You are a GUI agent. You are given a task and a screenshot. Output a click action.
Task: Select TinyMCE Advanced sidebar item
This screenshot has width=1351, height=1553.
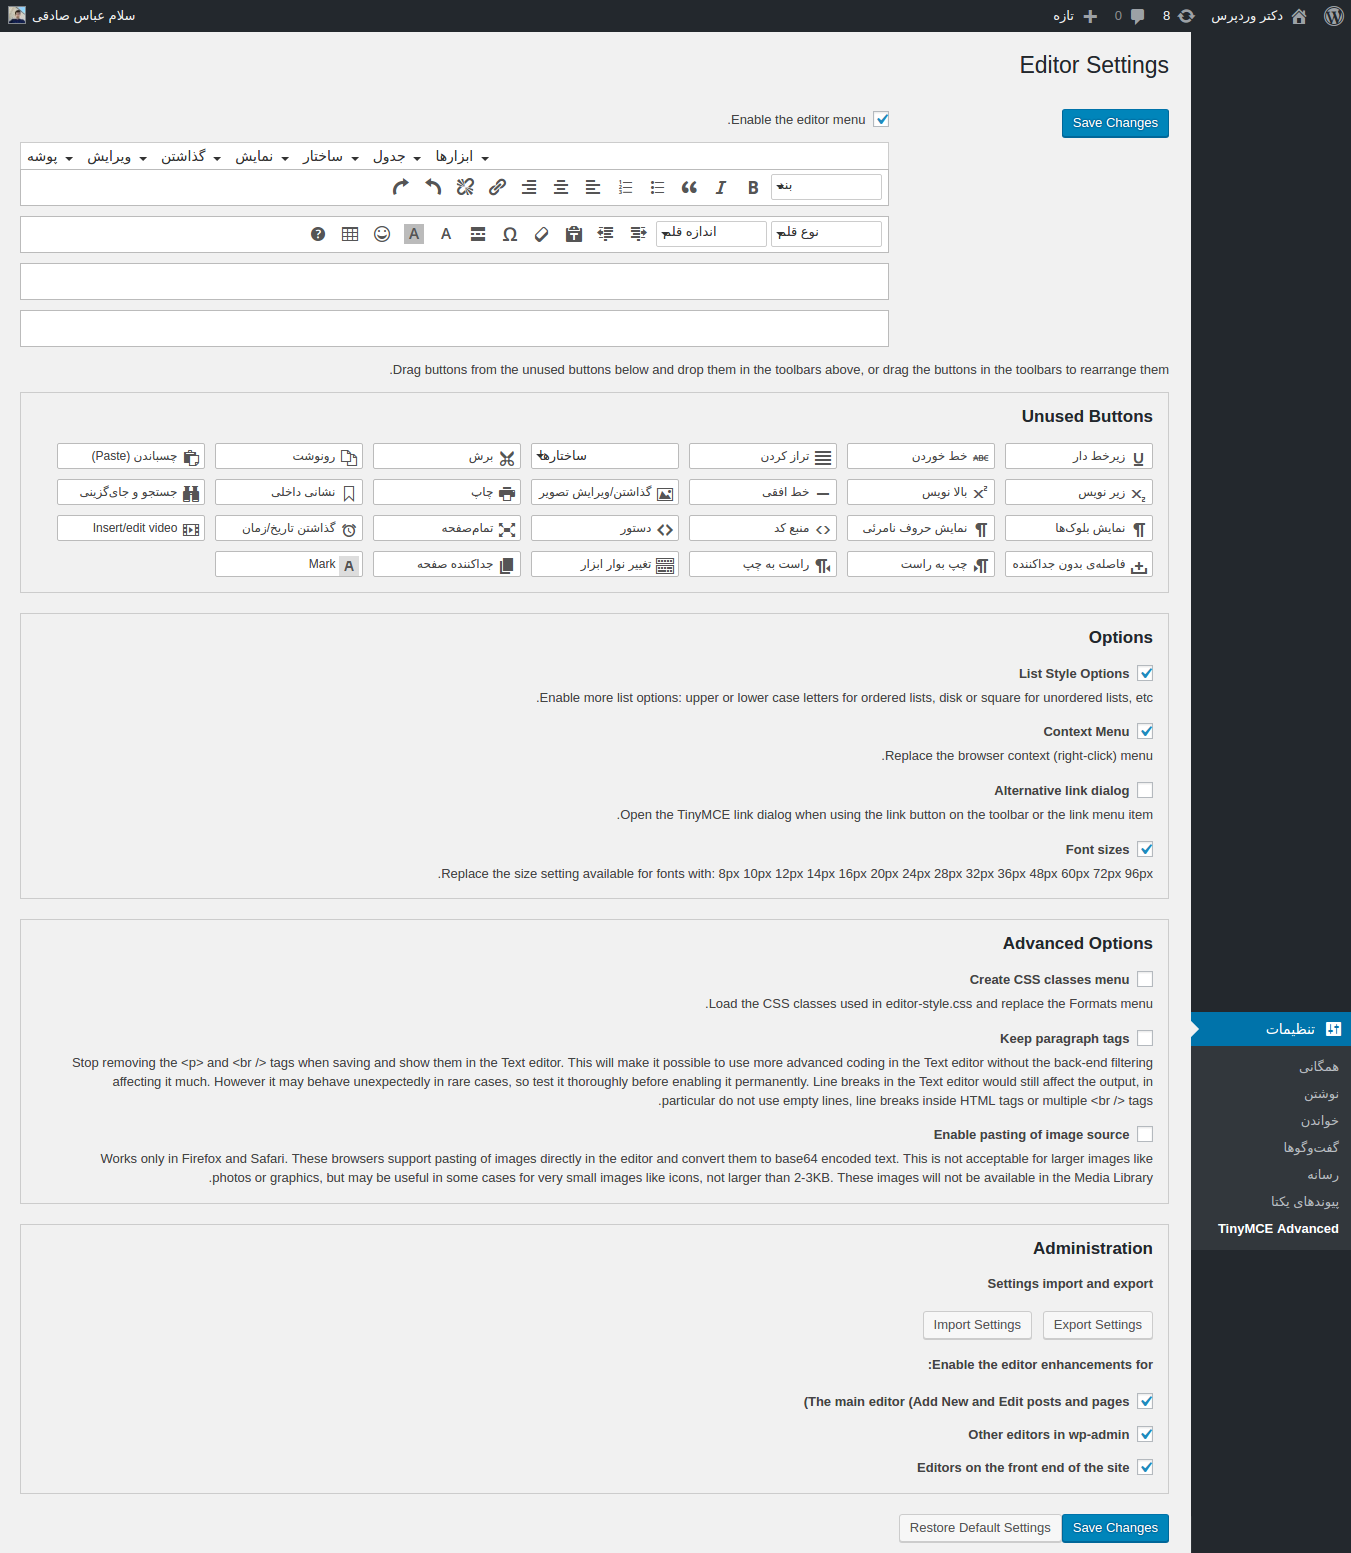1277,1229
